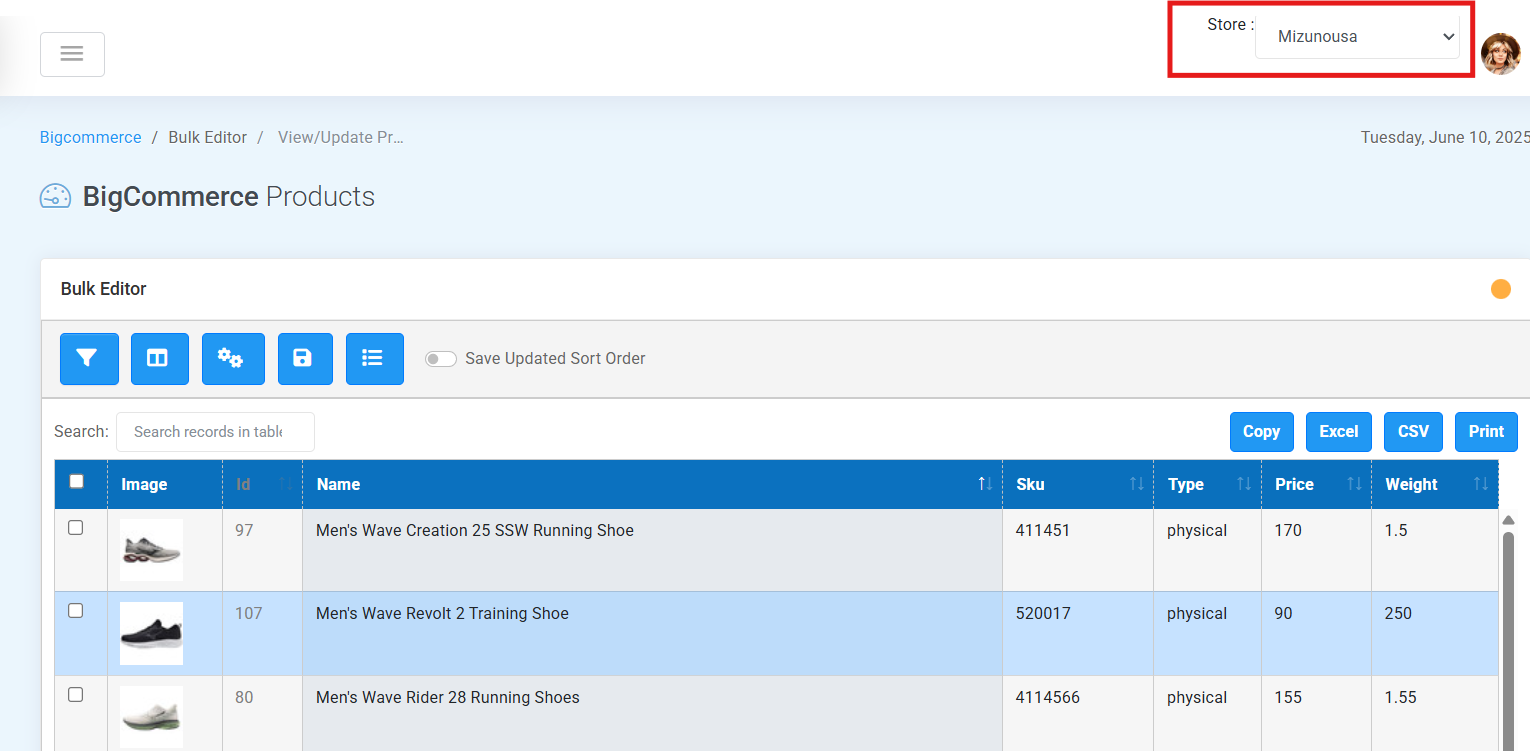Sort the table by Name column arrows
This screenshot has width=1530, height=751.
pyautogui.click(x=985, y=484)
